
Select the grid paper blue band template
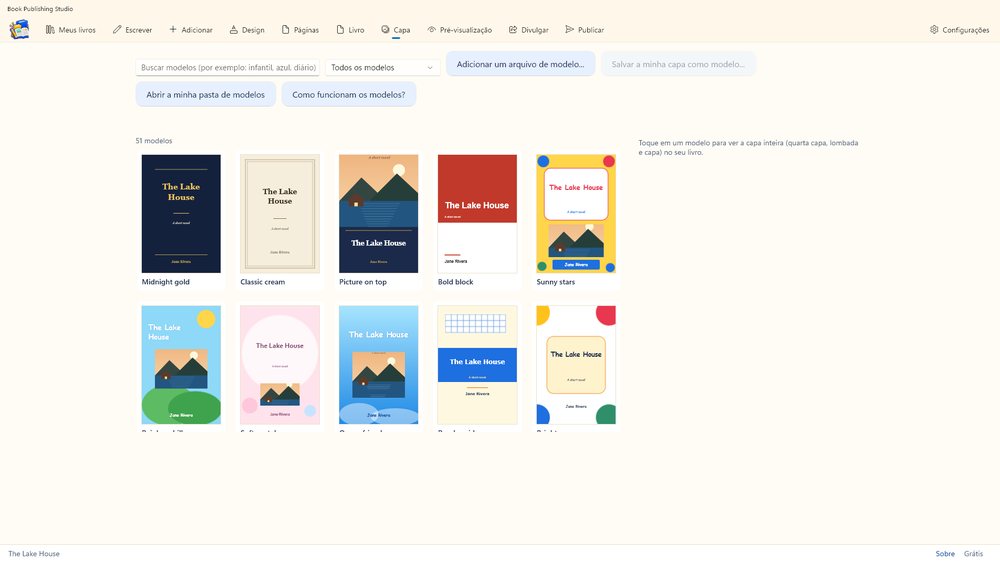(477, 365)
